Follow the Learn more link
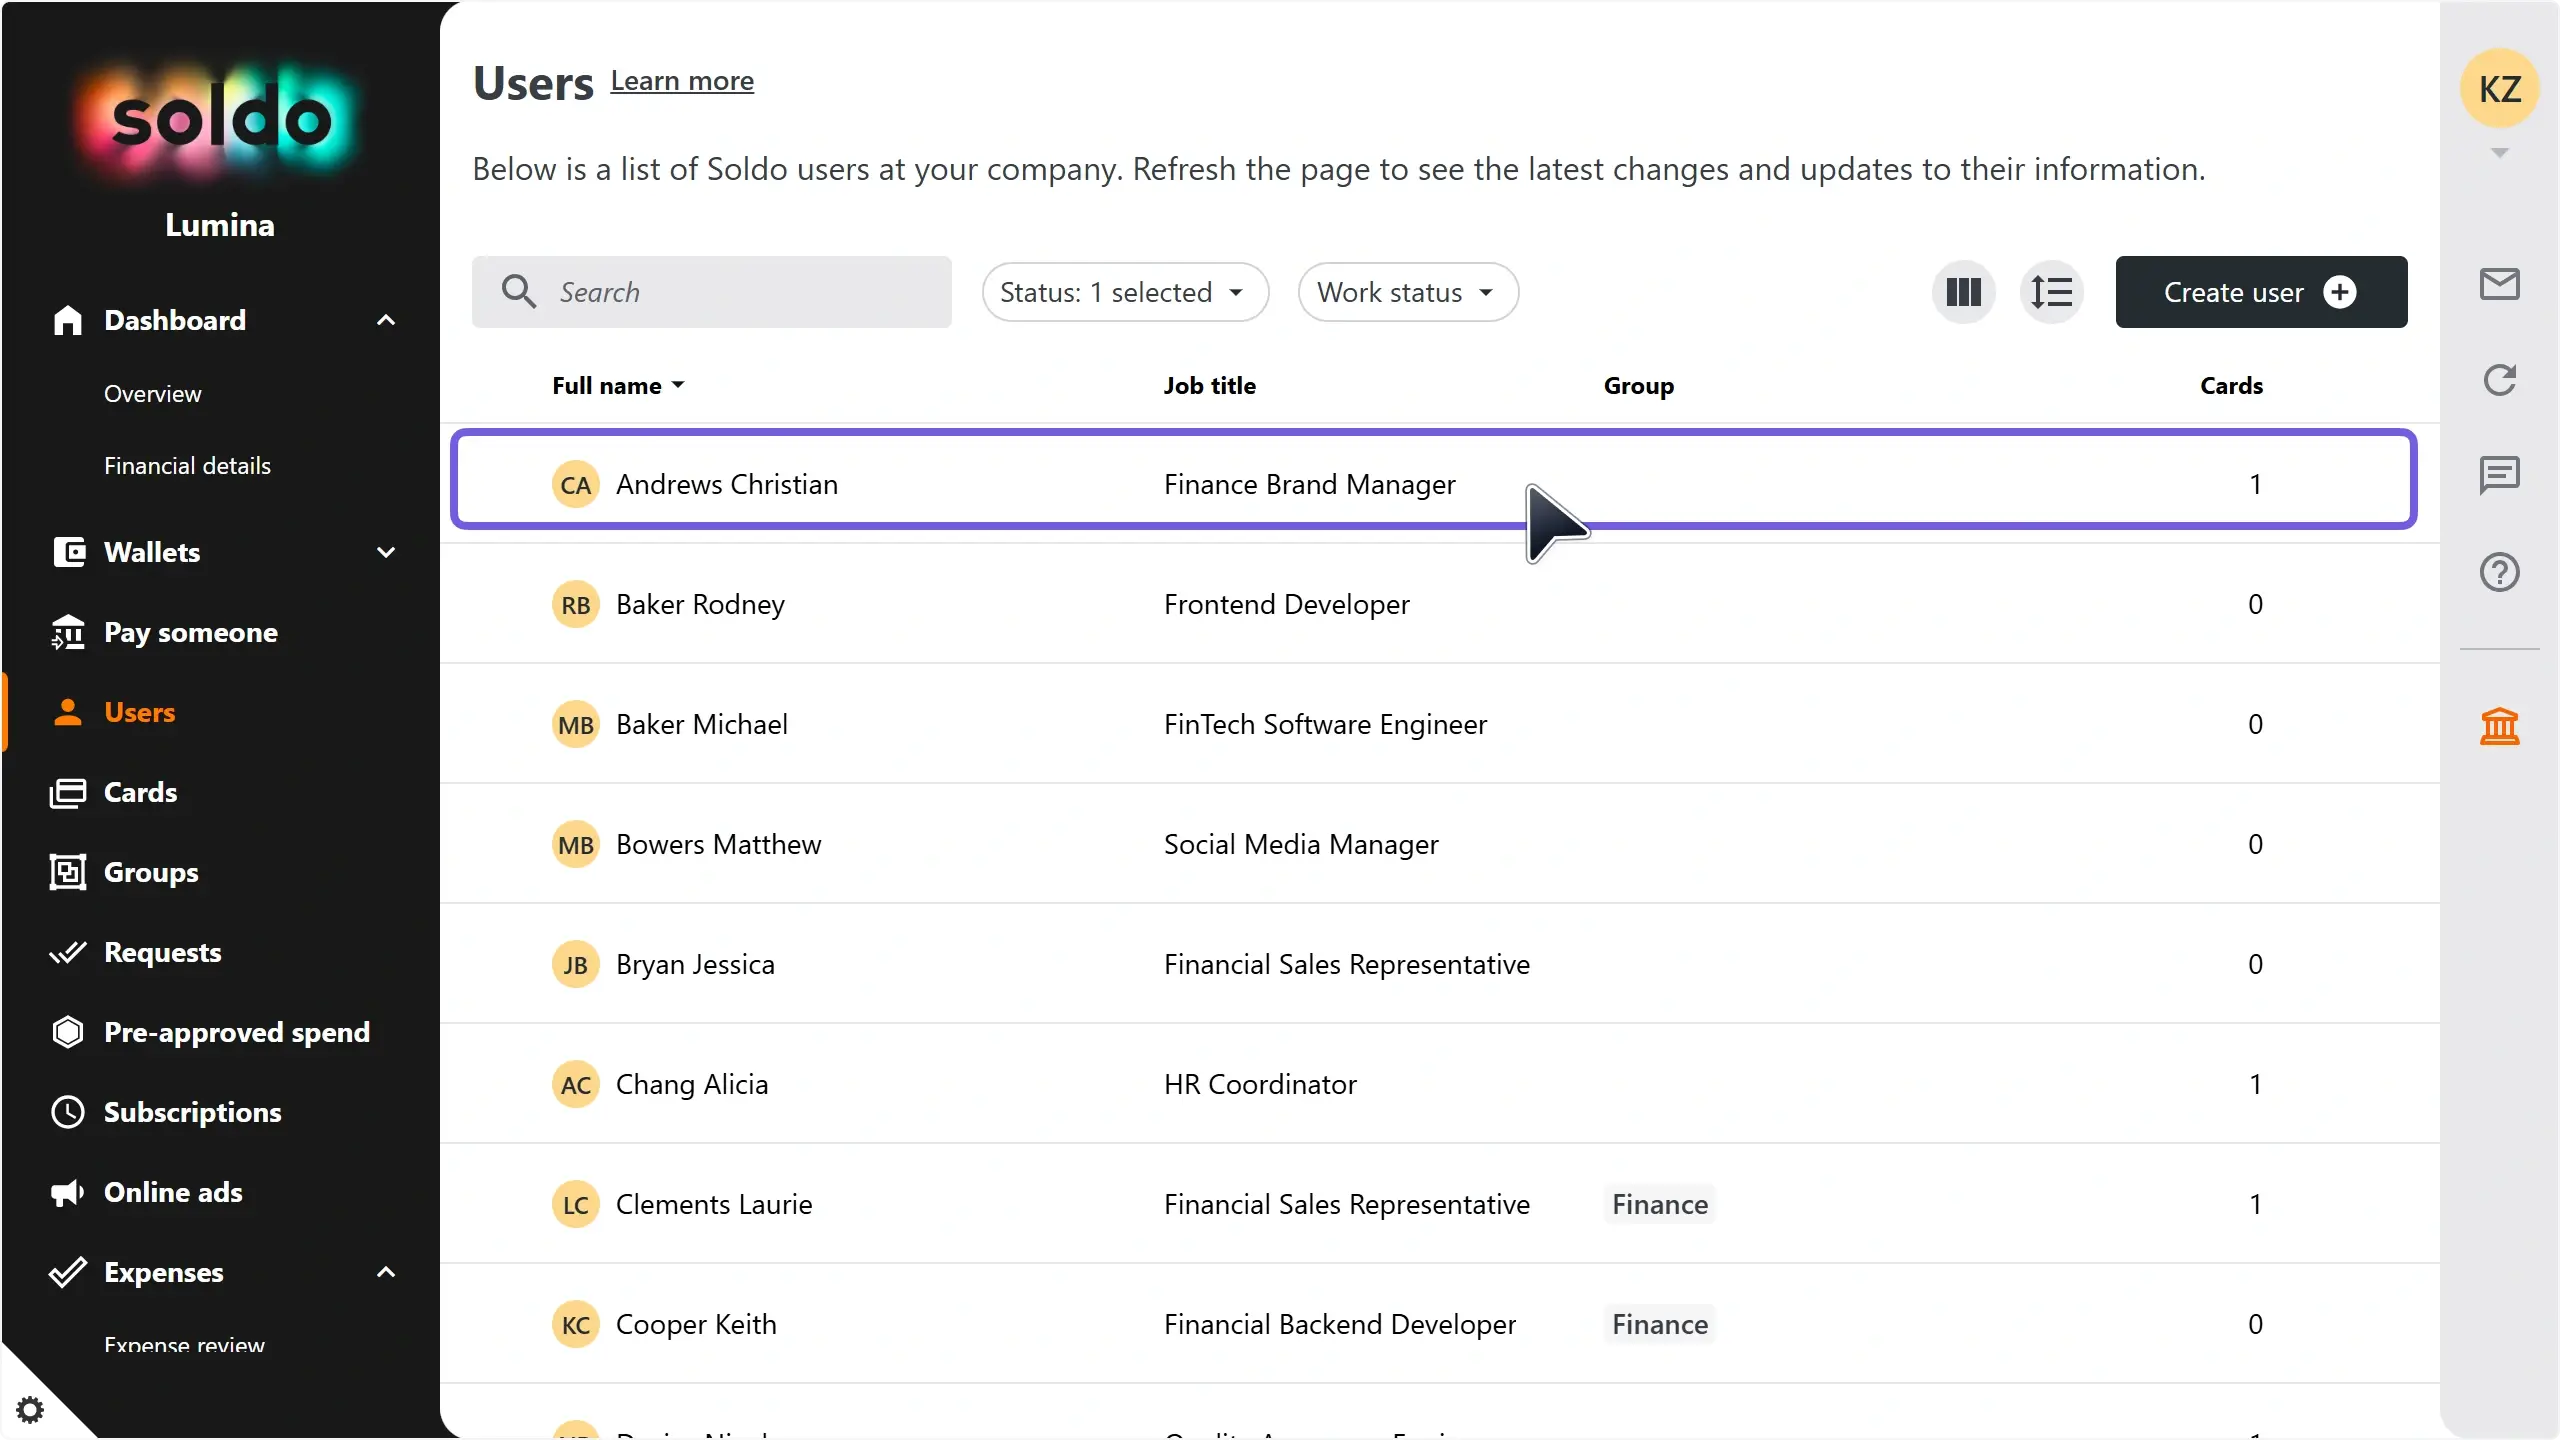The width and height of the screenshot is (2560, 1440). (x=682, y=81)
